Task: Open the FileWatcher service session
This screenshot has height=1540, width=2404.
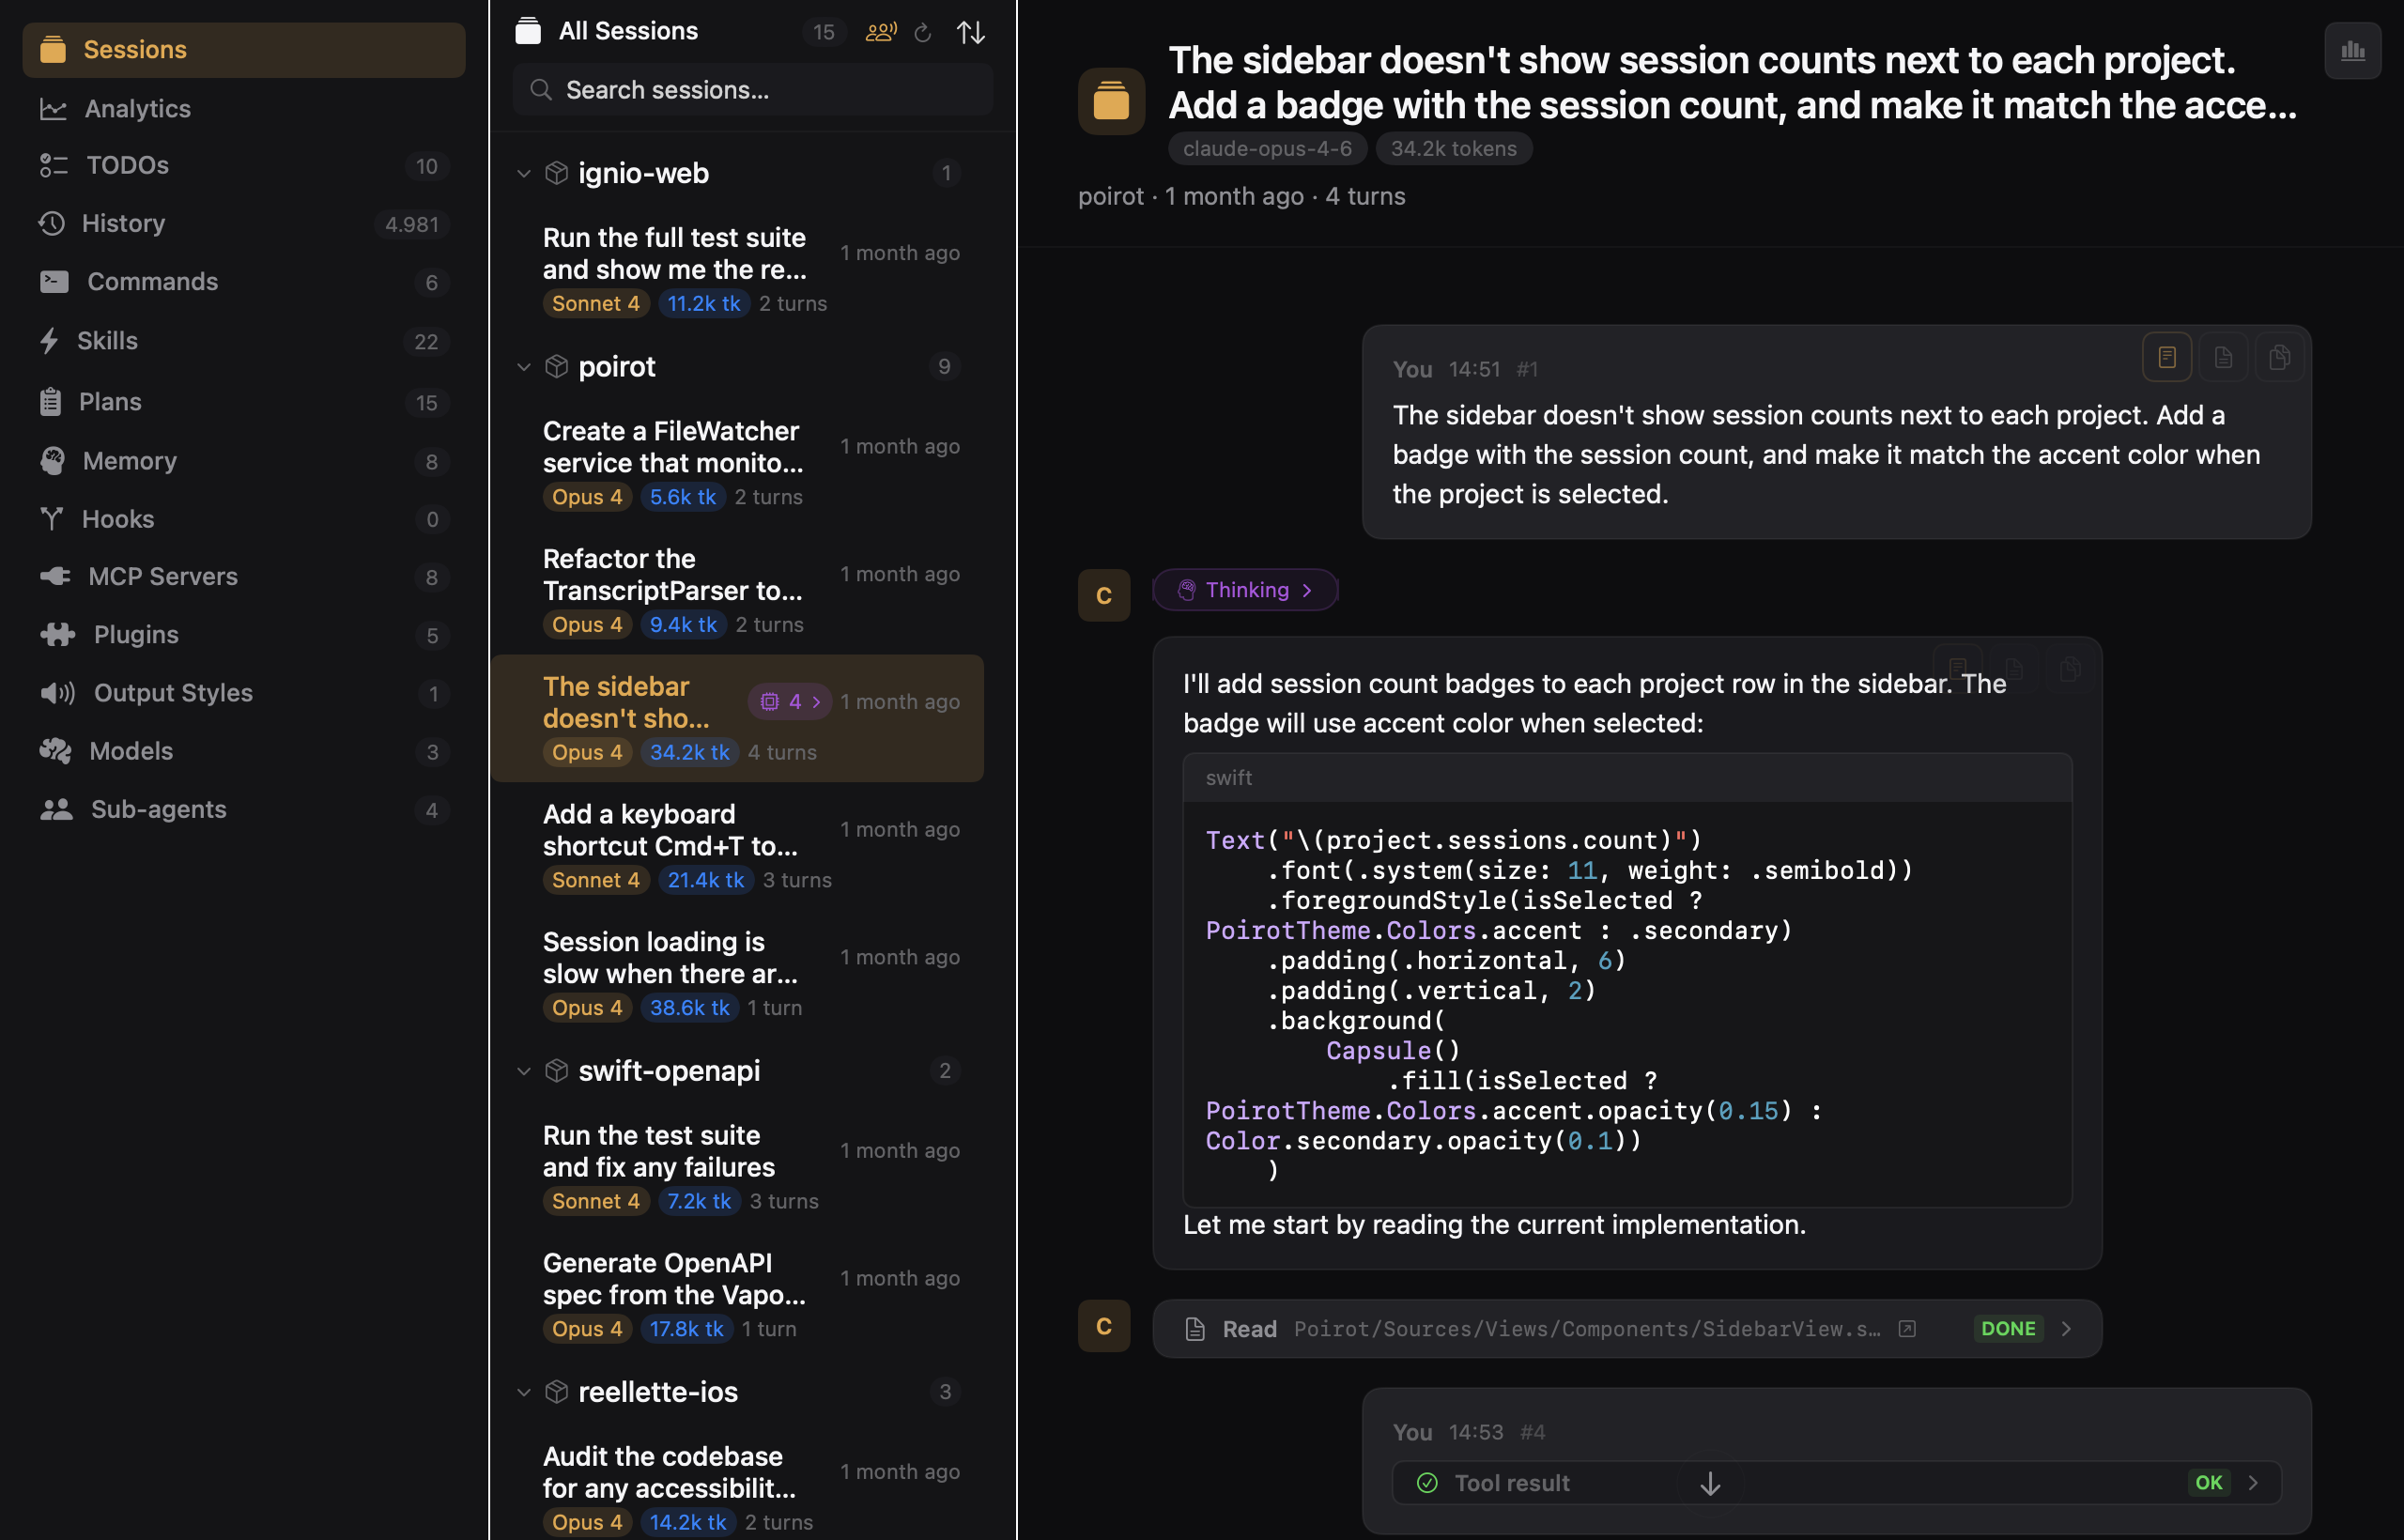Action: (x=672, y=447)
